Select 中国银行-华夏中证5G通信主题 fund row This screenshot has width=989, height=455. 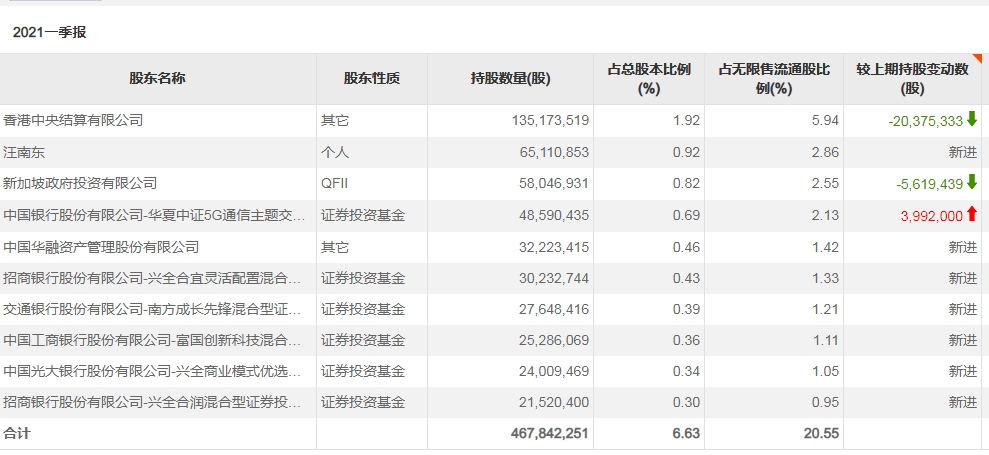[x=155, y=215]
